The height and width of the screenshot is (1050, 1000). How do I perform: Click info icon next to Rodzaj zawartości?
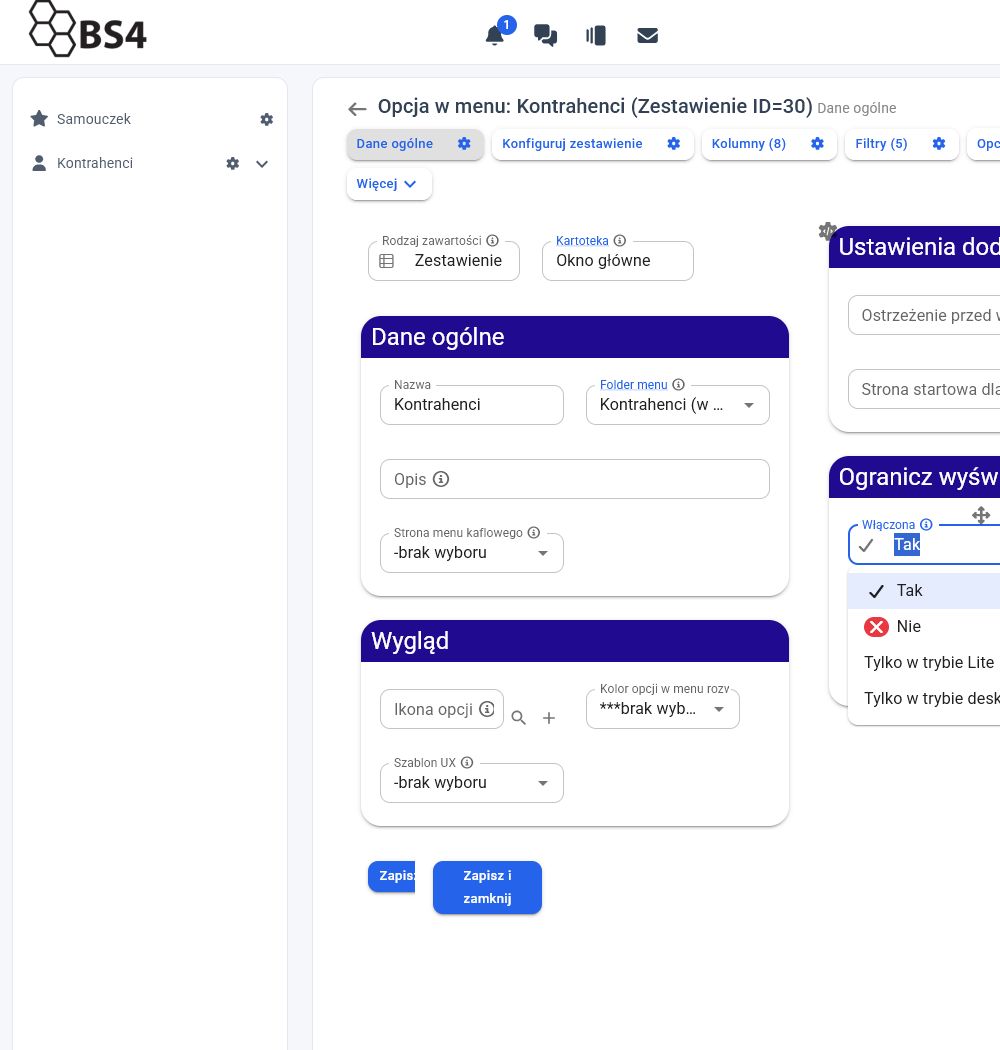coord(492,240)
